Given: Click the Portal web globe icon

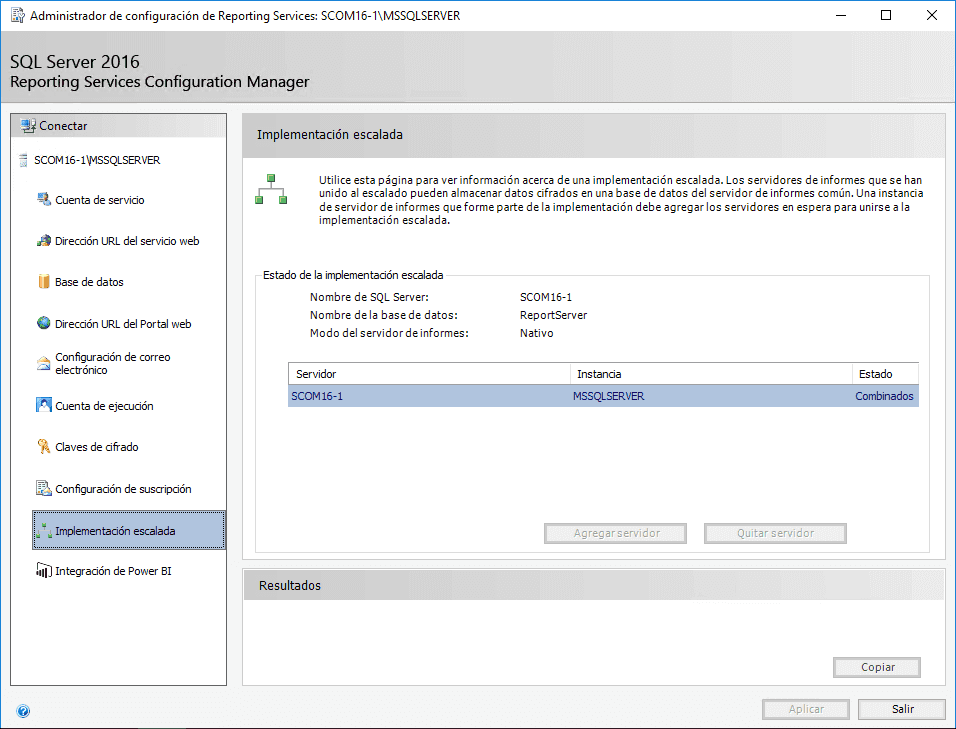Looking at the screenshot, I should tap(43, 323).
